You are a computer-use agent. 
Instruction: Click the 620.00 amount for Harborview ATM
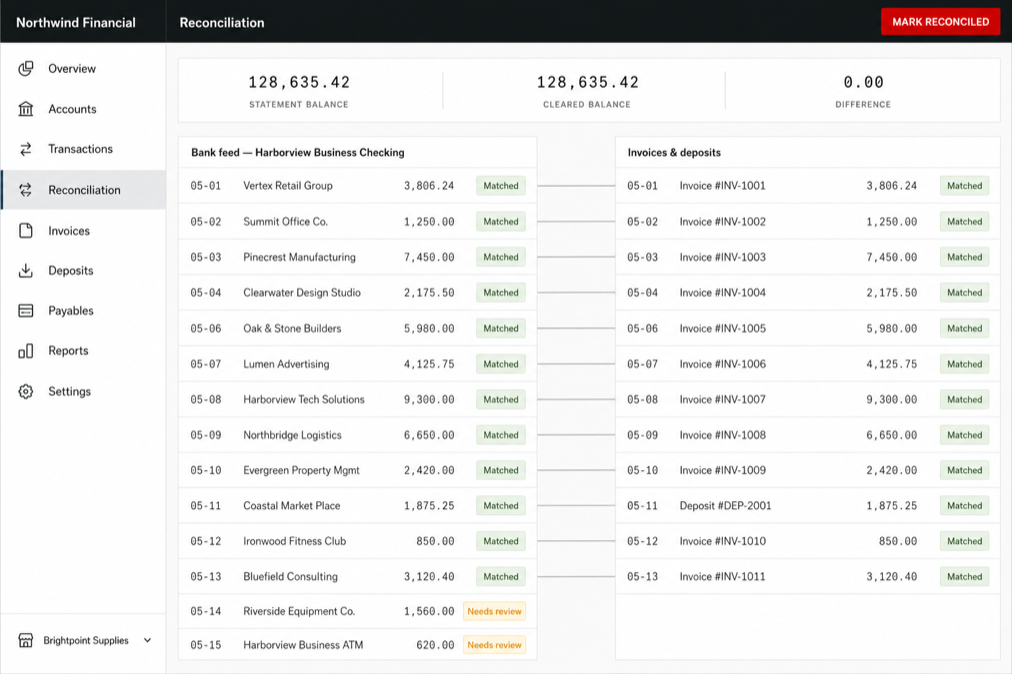(x=435, y=645)
